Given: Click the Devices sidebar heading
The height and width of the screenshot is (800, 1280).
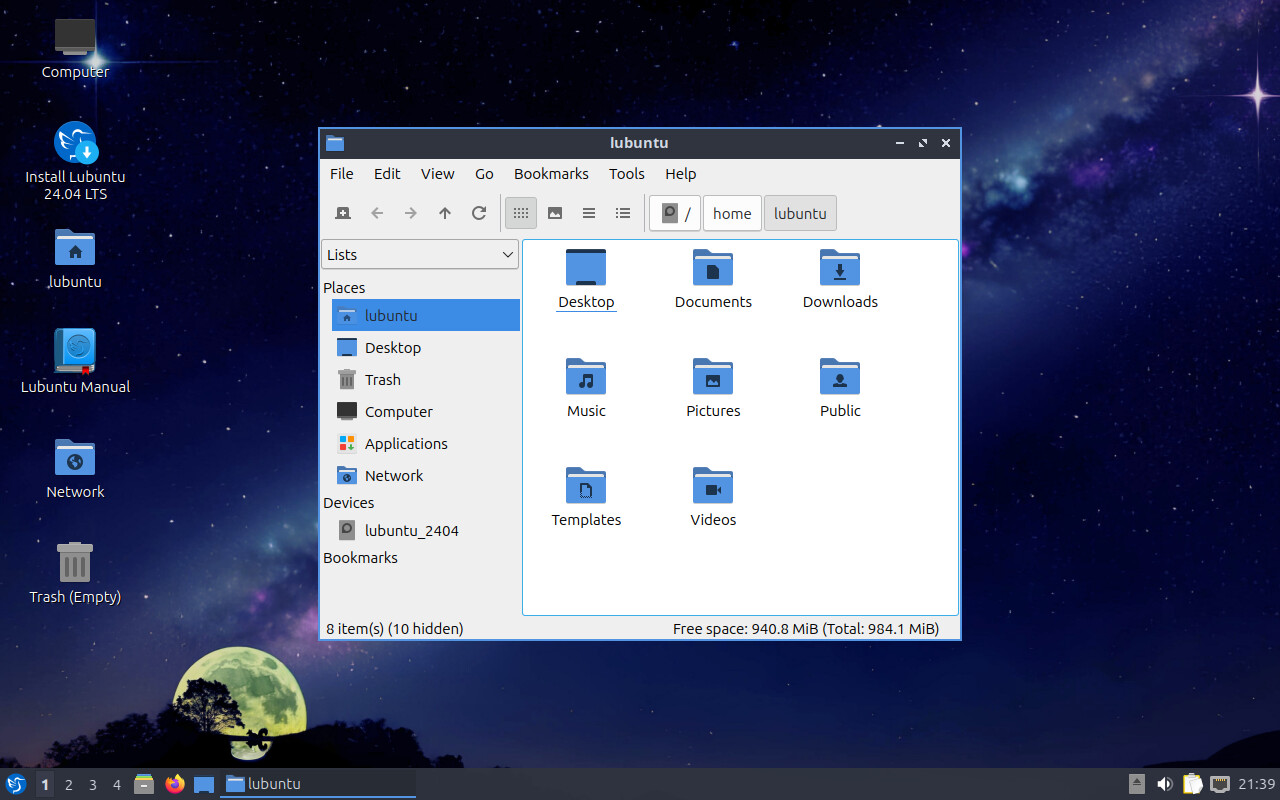Looking at the screenshot, I should 348,503.
